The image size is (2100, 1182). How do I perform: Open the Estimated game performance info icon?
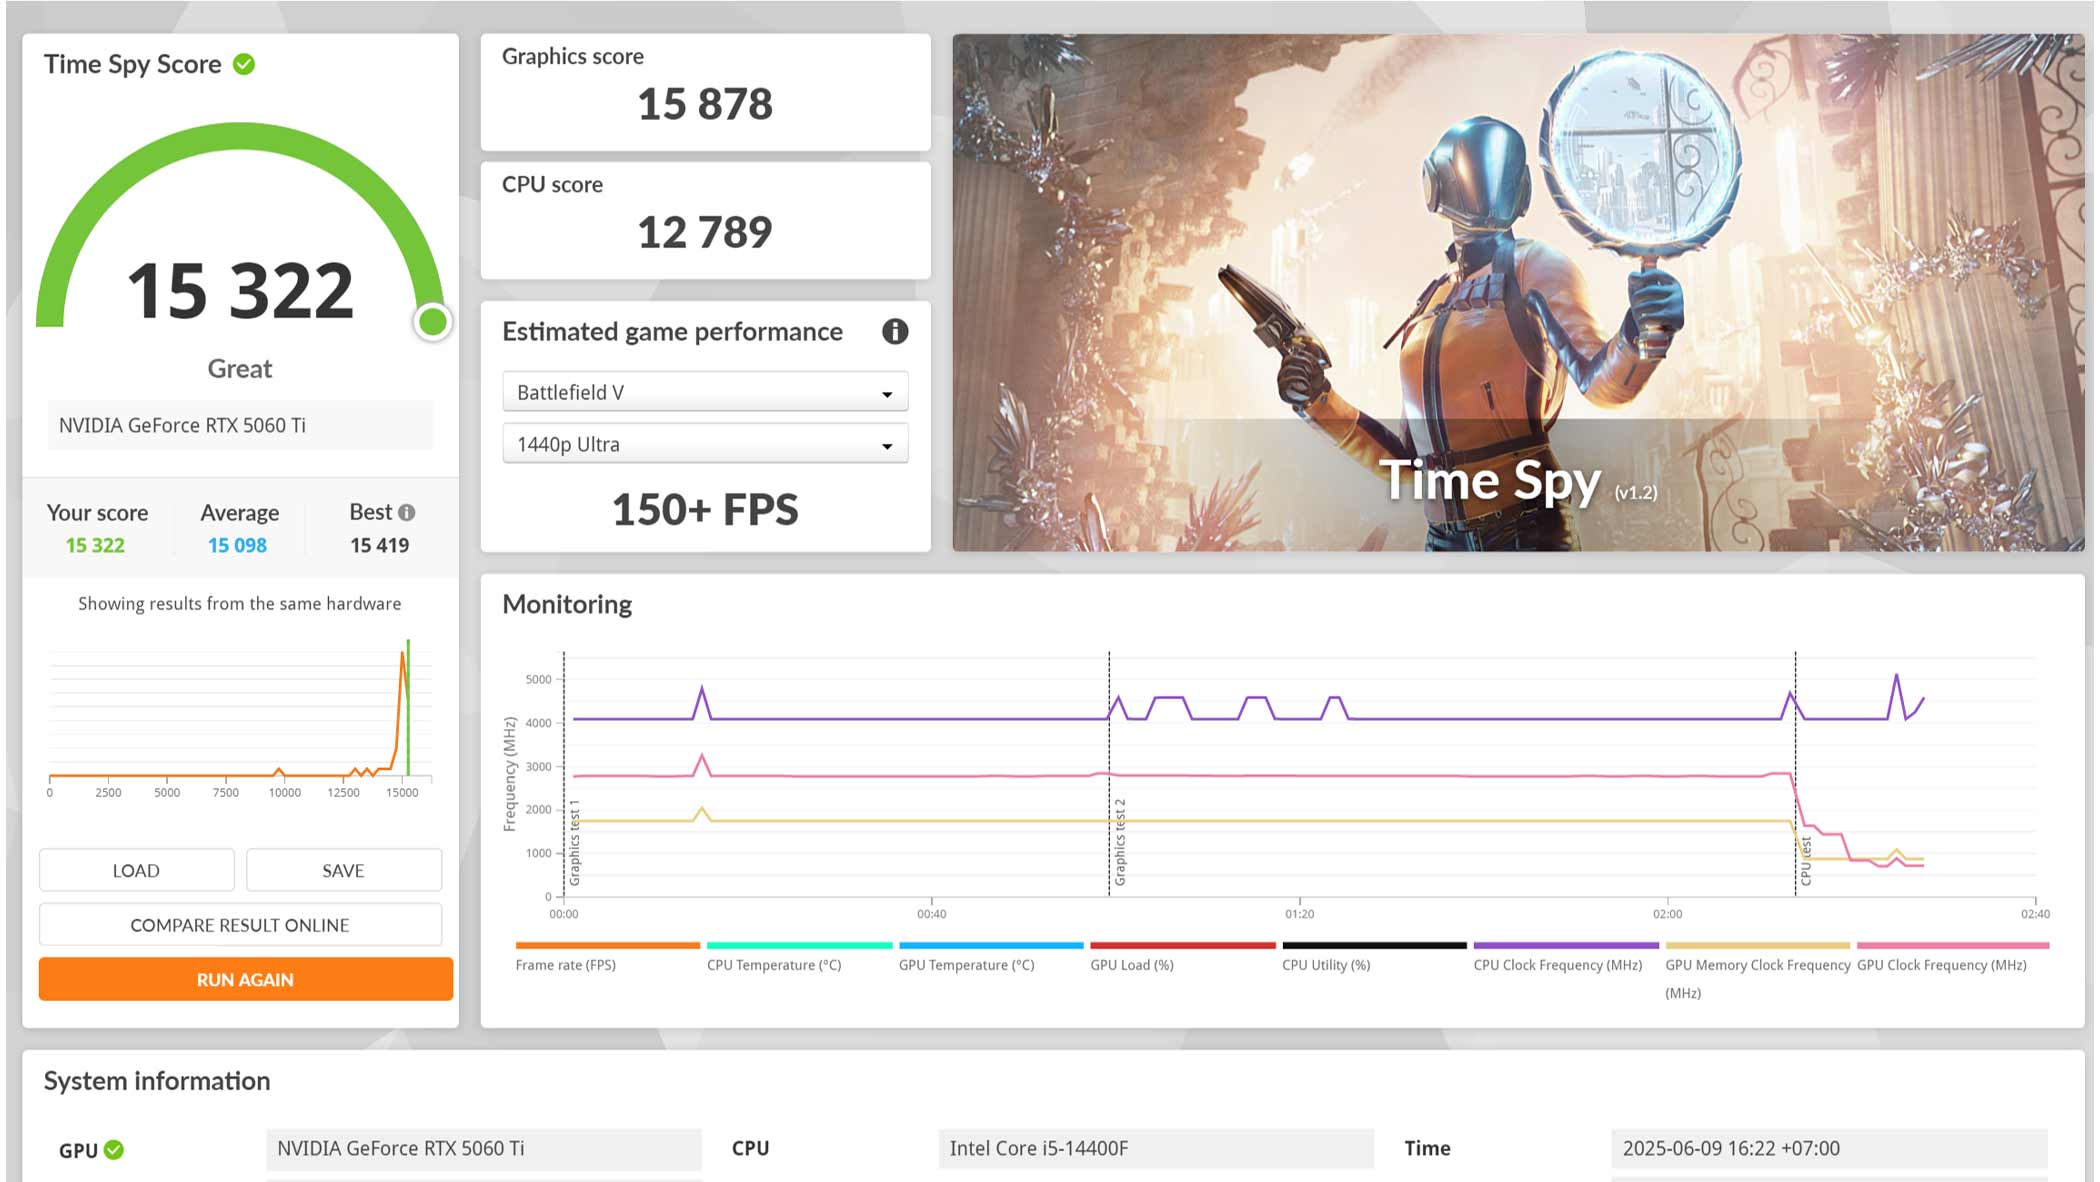tap(895, 332)
